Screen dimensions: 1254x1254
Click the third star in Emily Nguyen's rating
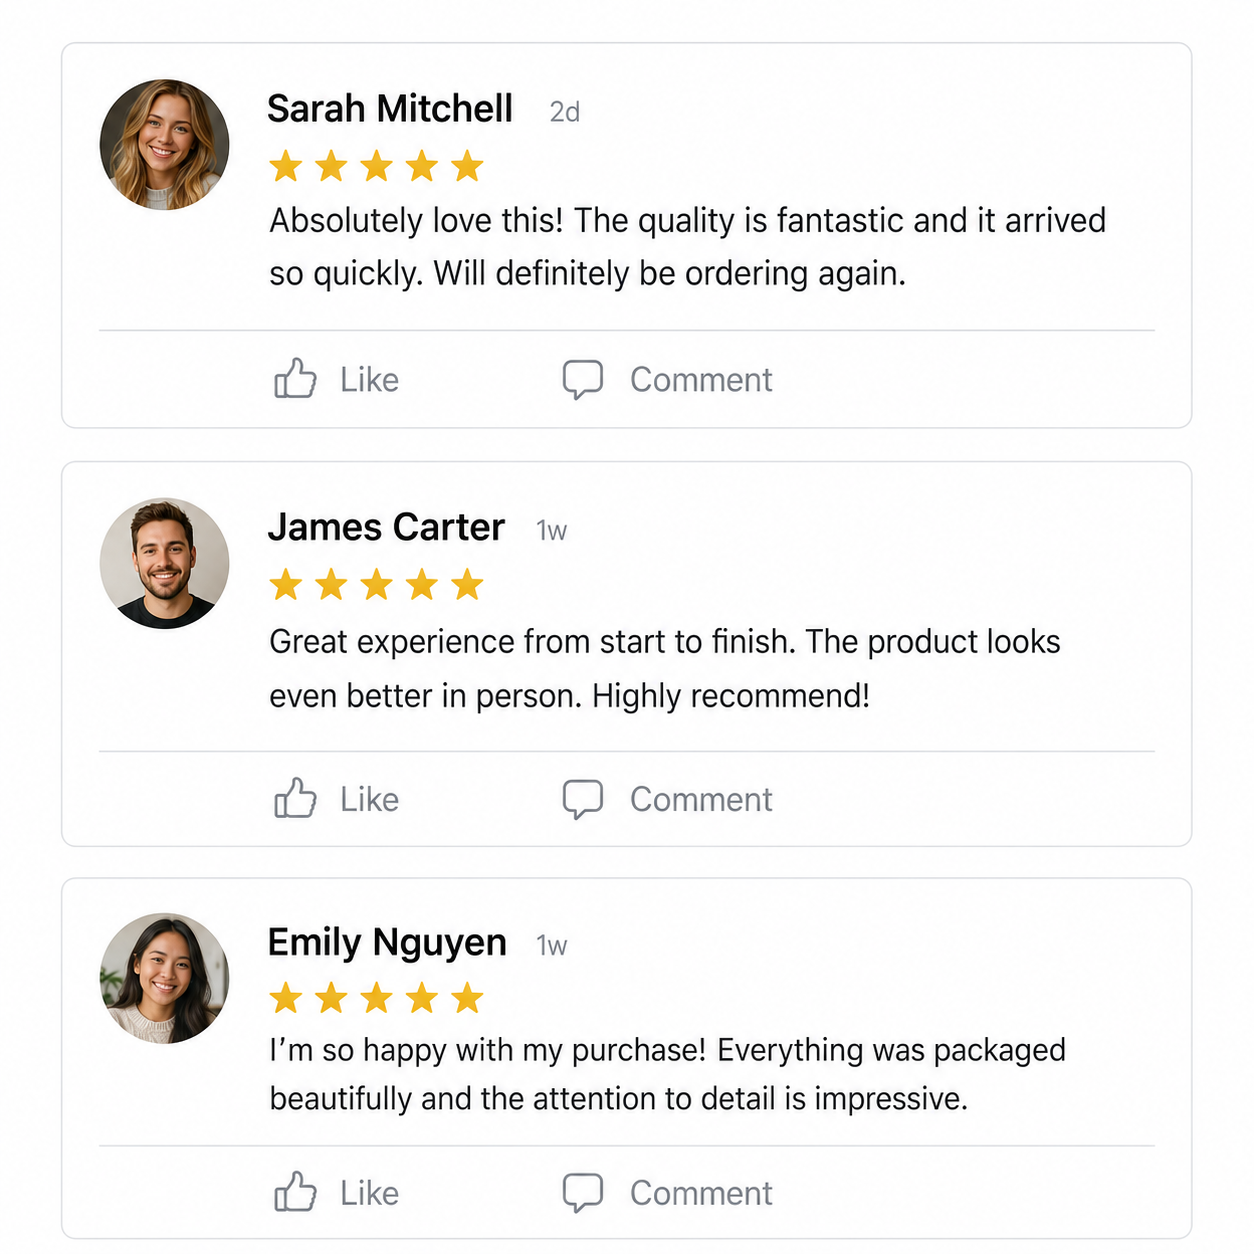377,998
